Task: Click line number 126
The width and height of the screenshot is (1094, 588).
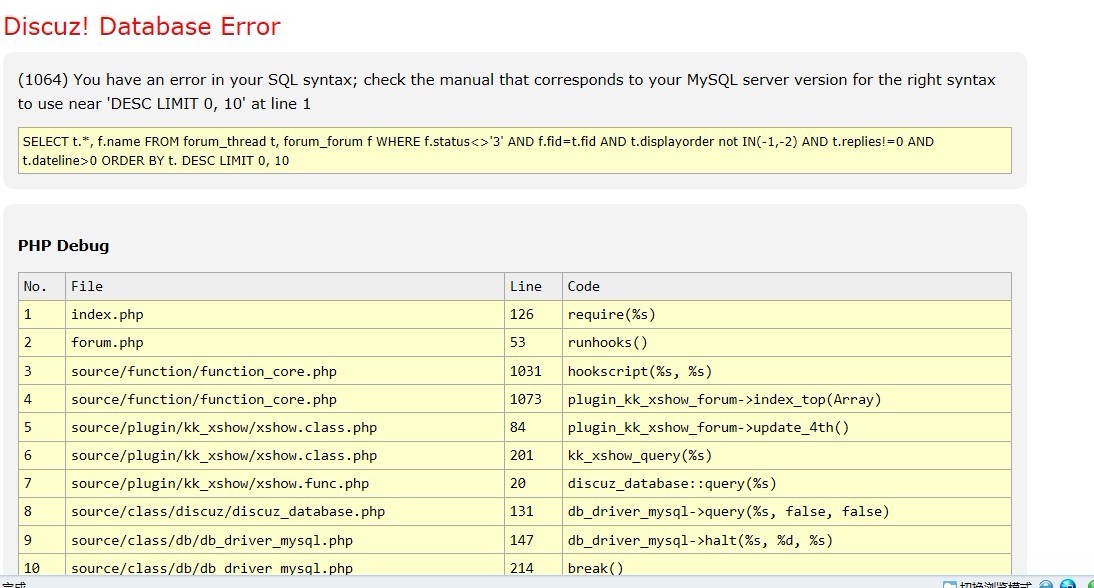Action: 533,315
